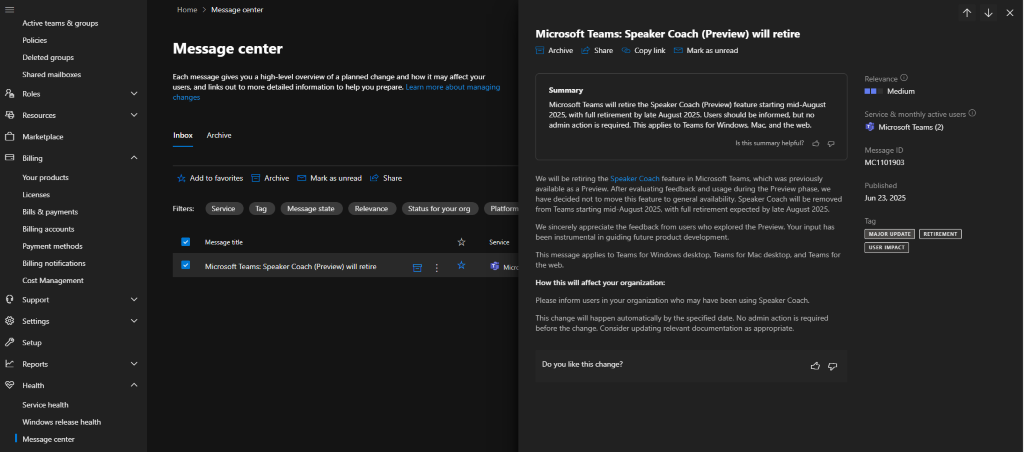This screenshot has height=452, width=1024.
Task: Click Copy link in details panel
Action: [643, 50]
